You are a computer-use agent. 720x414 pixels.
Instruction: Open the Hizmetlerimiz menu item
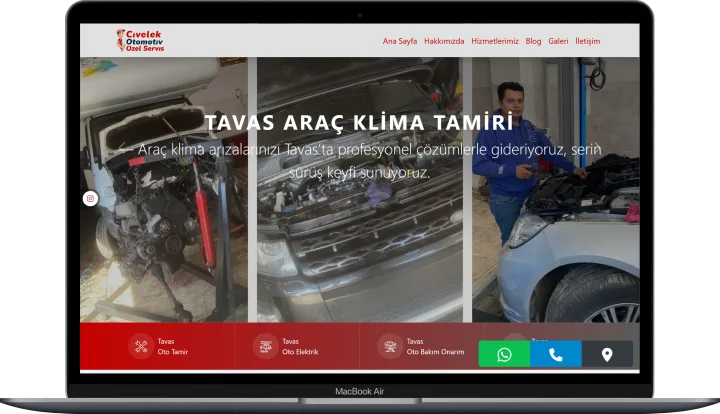495,41
